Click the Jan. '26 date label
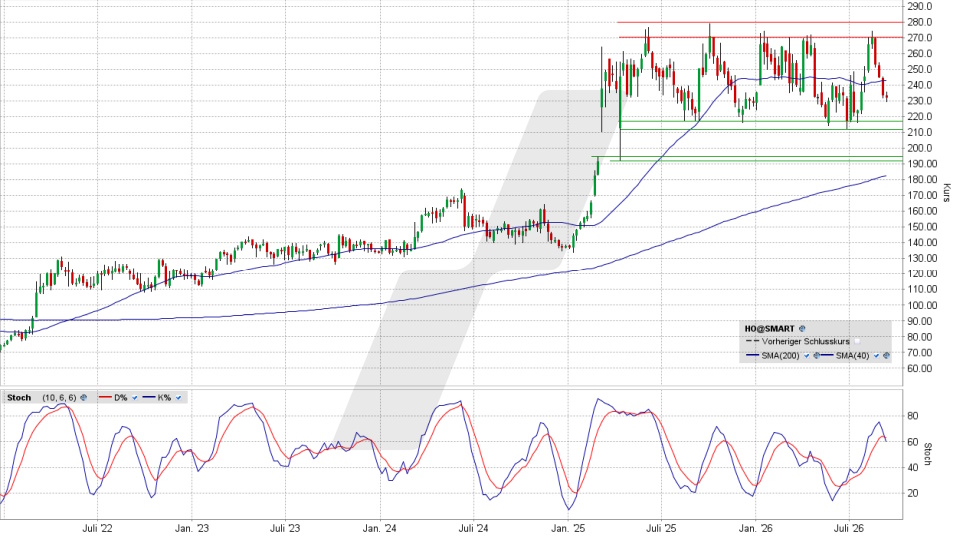The image size is (960, 540). tap(756, 528)
